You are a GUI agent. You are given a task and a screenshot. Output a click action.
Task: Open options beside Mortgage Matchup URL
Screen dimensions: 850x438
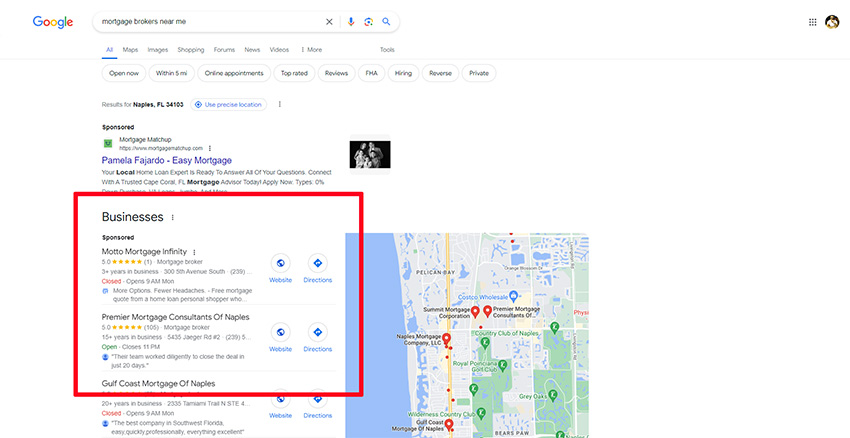coord(210,148)
